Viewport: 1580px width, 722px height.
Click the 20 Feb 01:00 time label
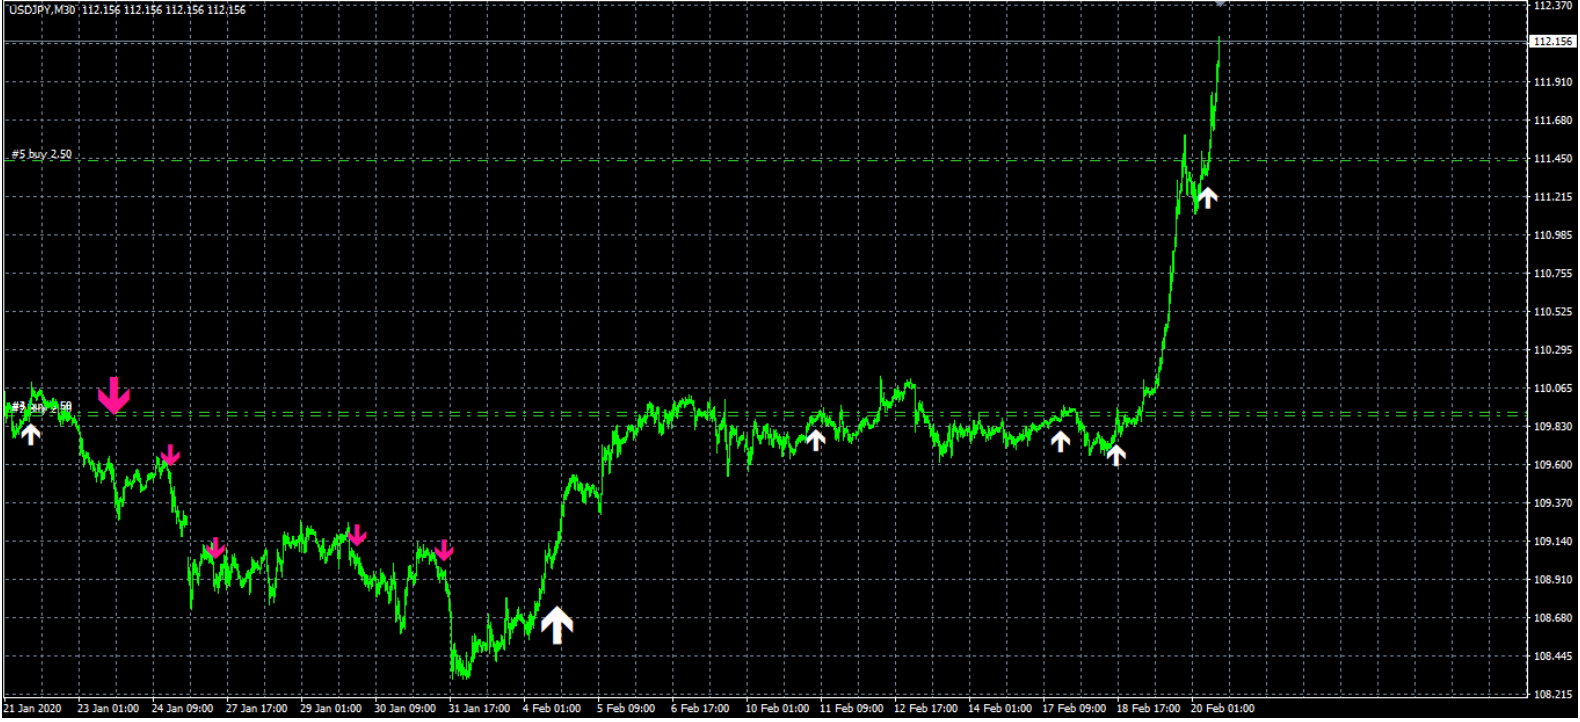point(1222,708)
